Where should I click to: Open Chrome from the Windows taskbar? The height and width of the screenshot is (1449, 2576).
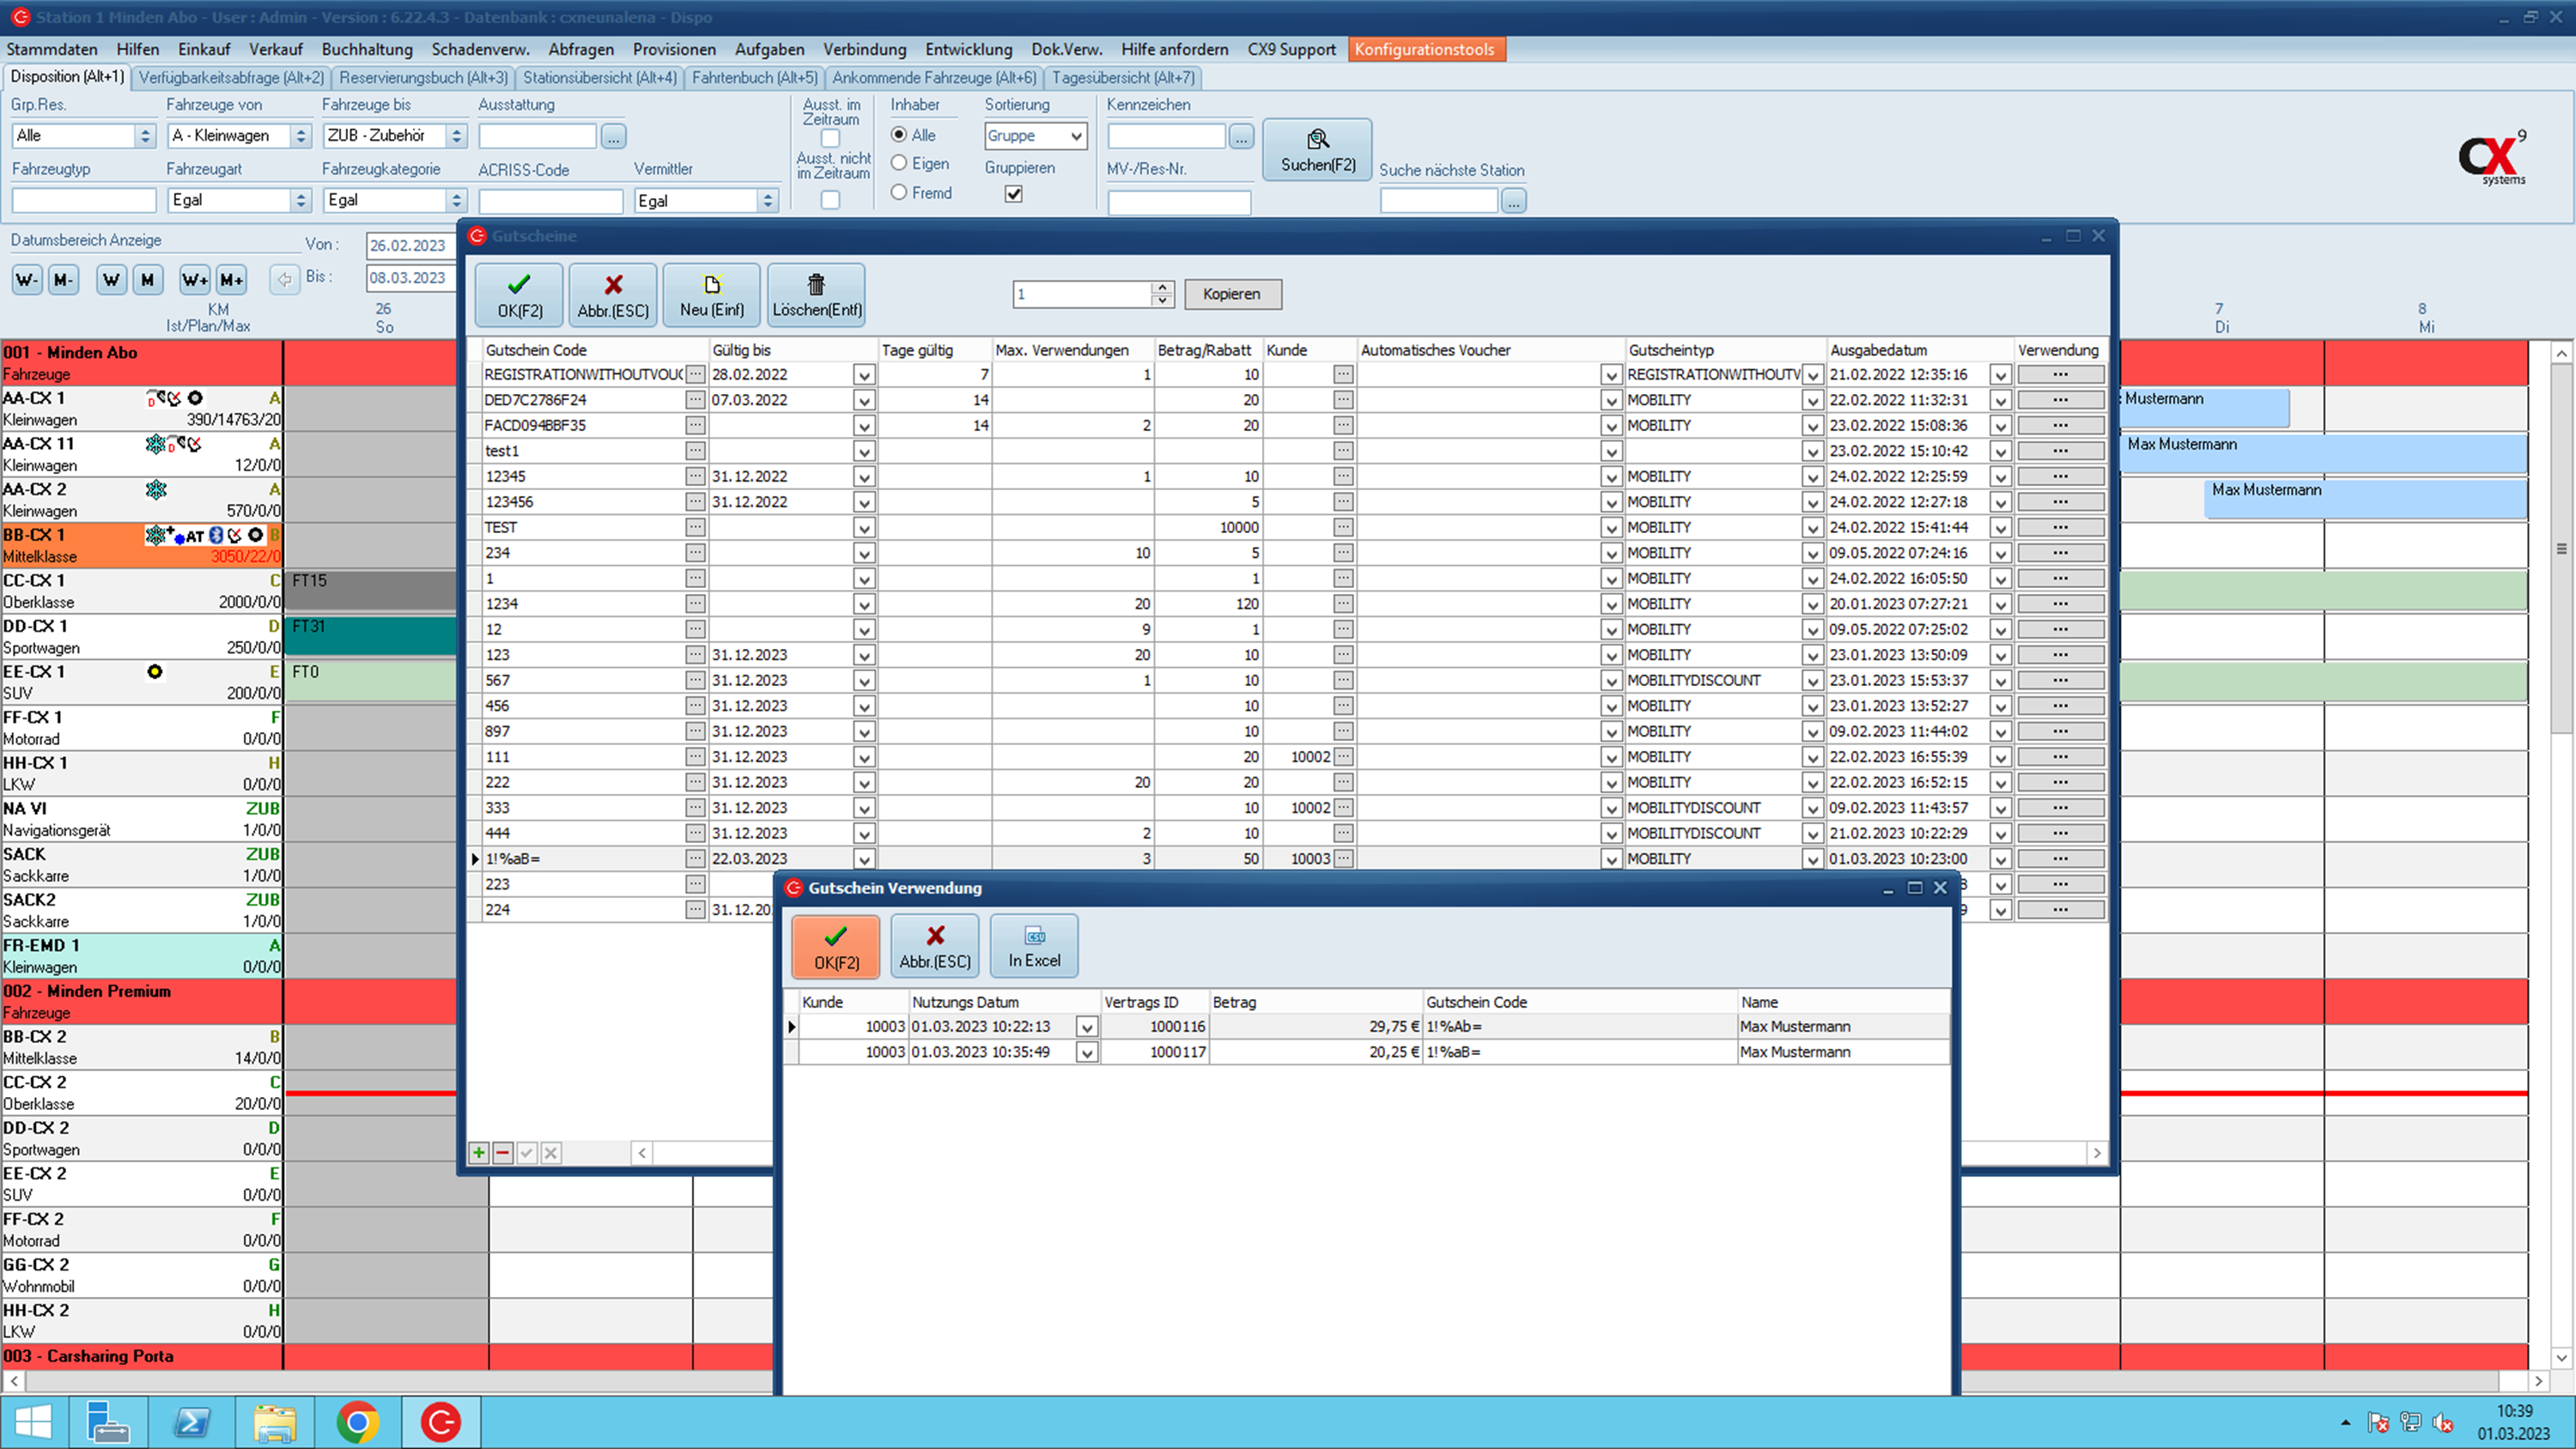coord(357,1422)
